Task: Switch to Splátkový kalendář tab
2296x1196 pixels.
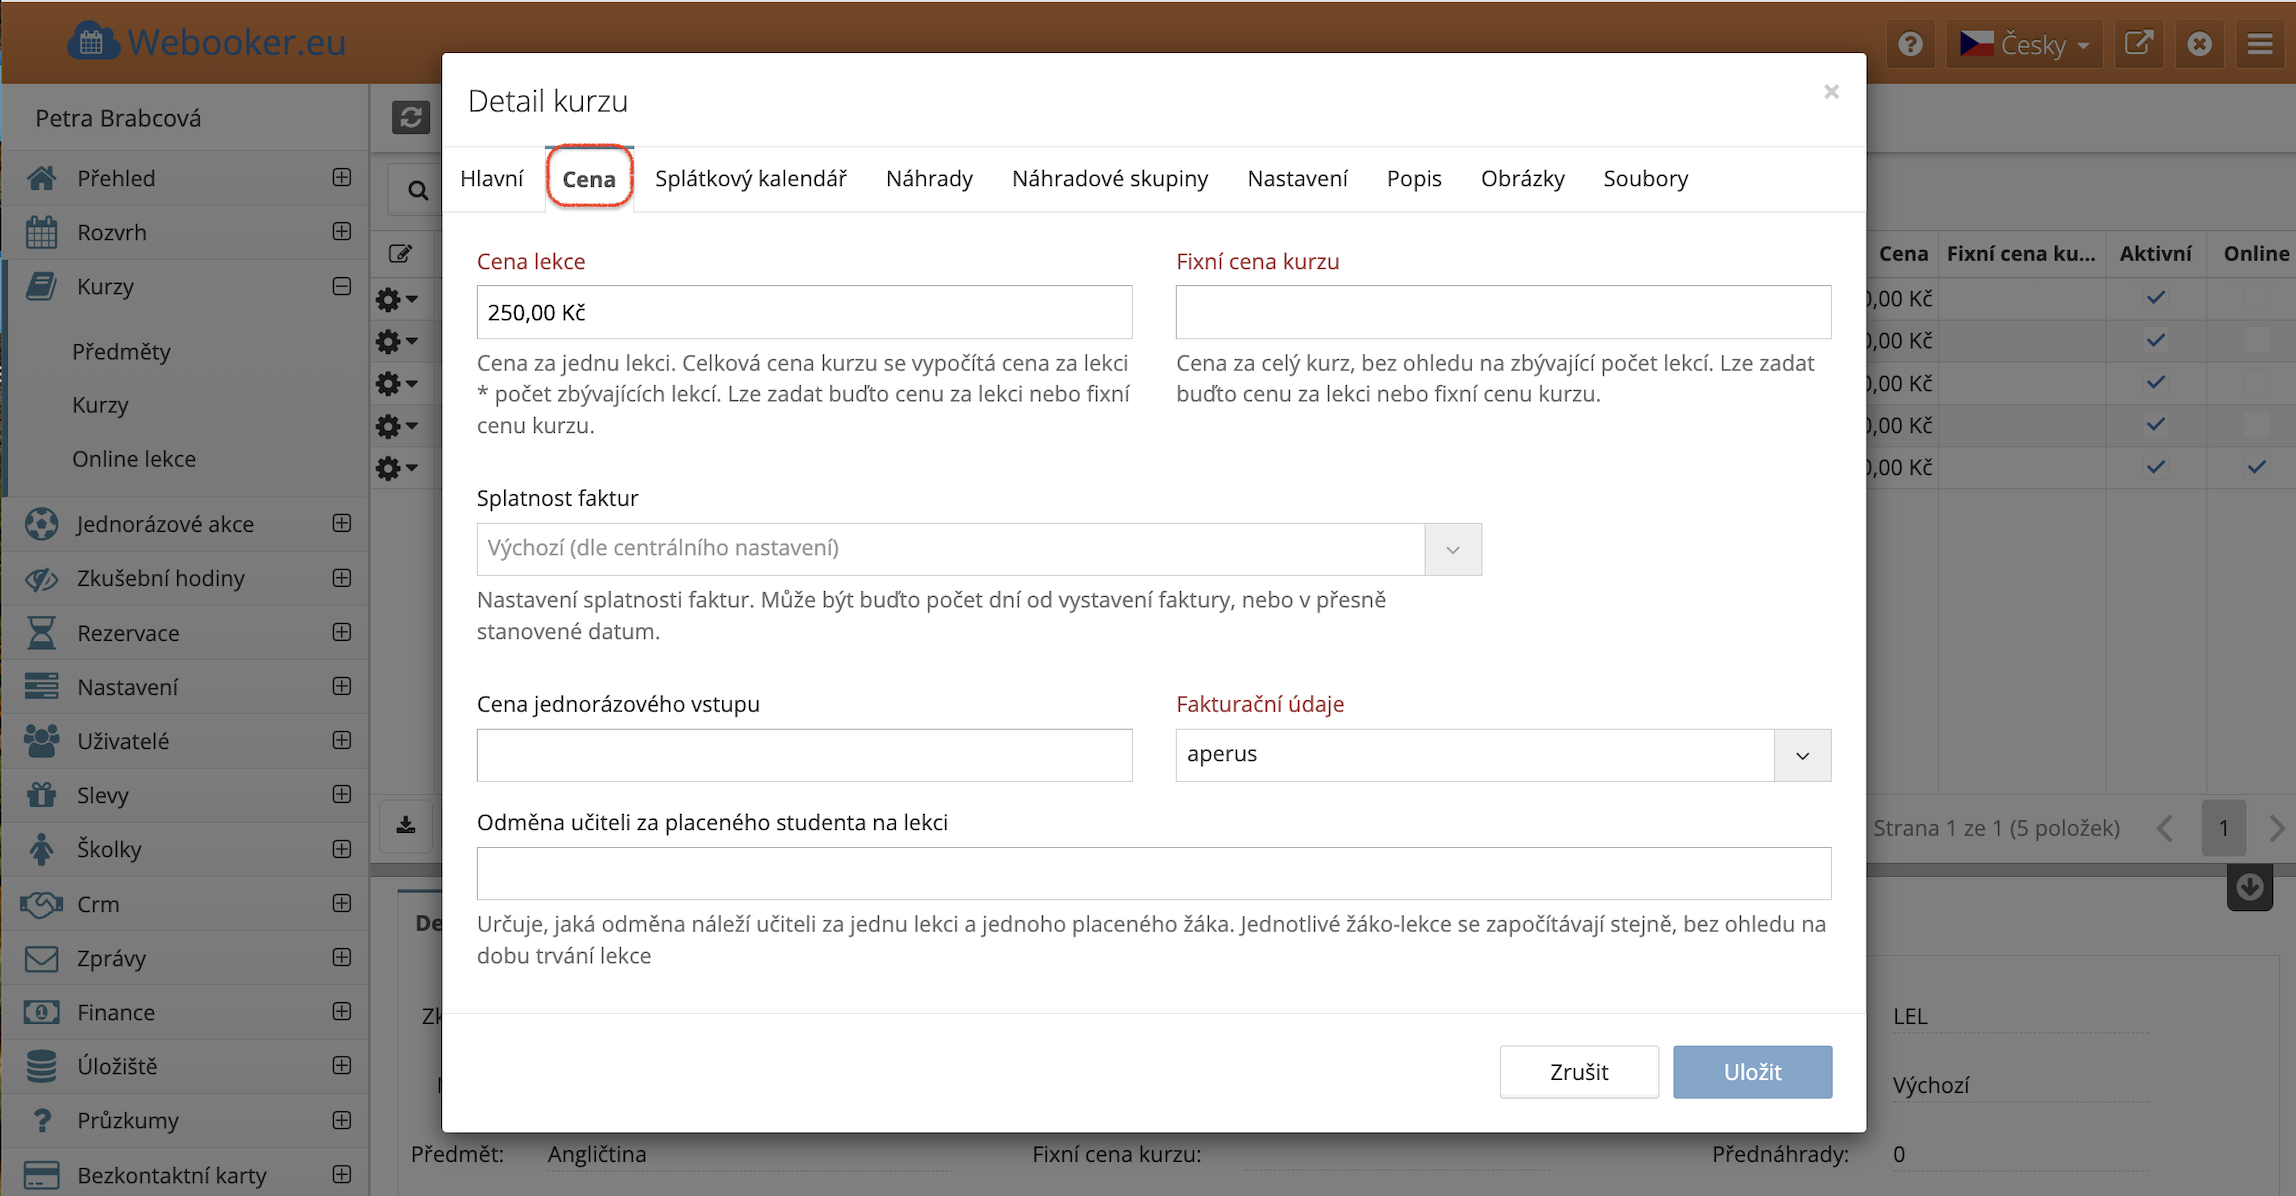Action: [x=750, y=179]
